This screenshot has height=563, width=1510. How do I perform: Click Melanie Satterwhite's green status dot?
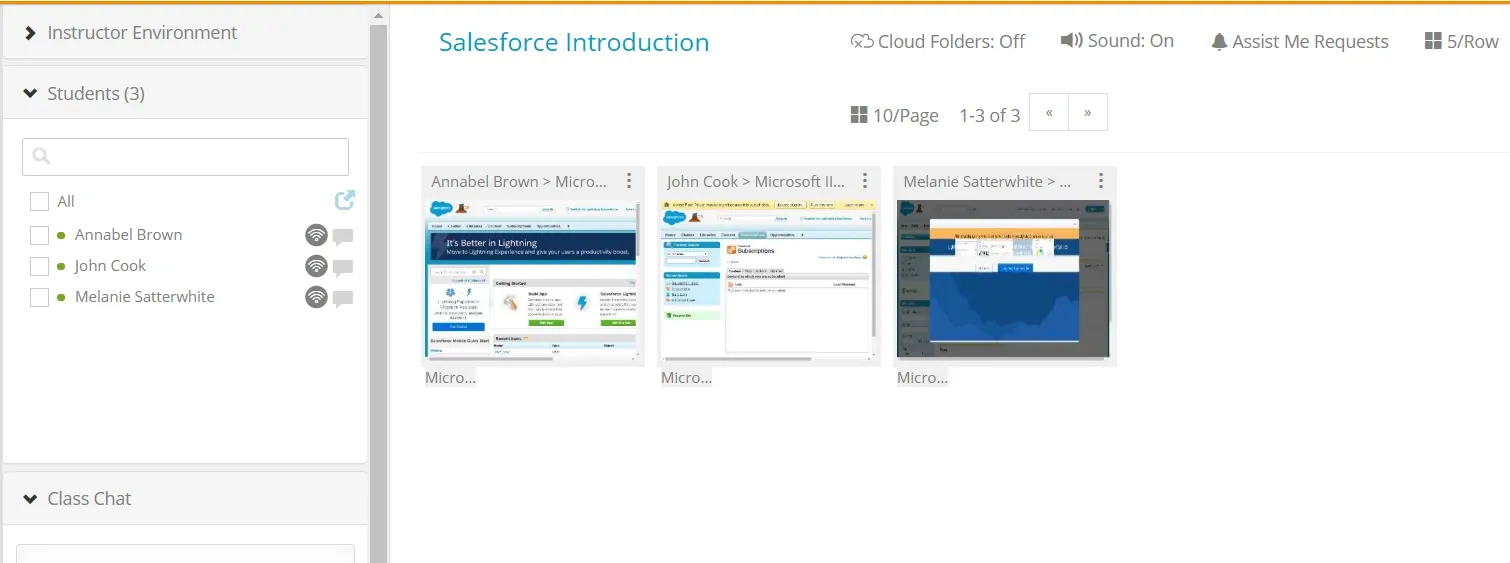click(62, 297)
